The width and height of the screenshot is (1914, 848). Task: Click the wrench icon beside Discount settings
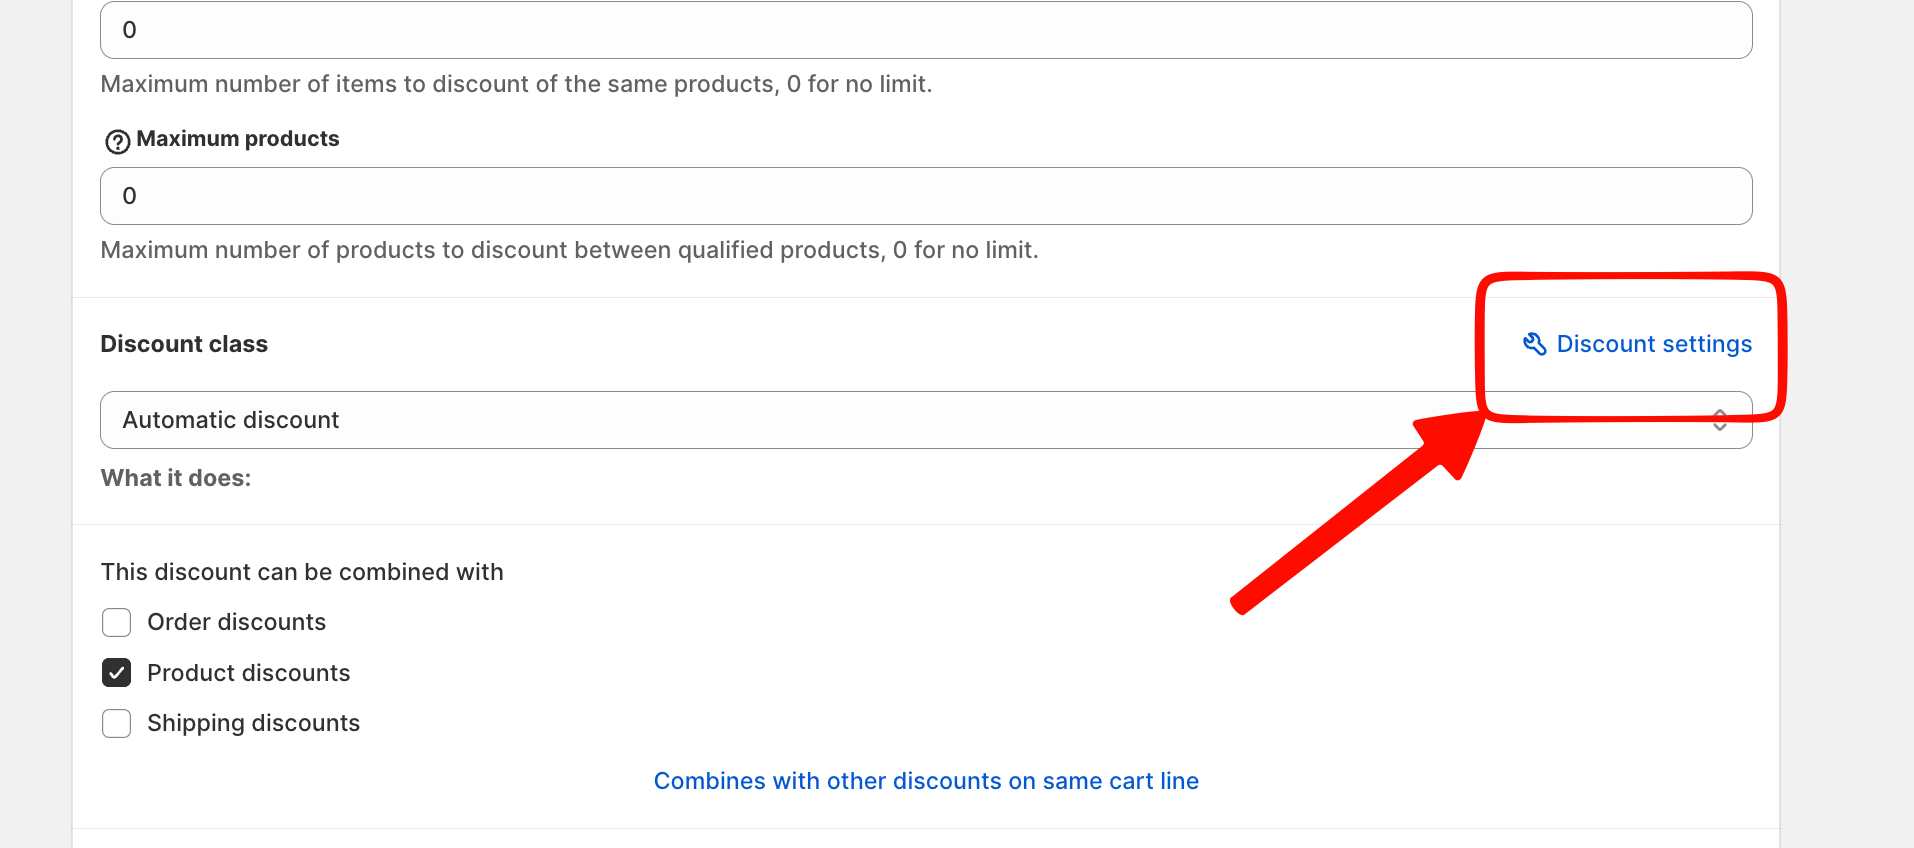(1534, 344)
